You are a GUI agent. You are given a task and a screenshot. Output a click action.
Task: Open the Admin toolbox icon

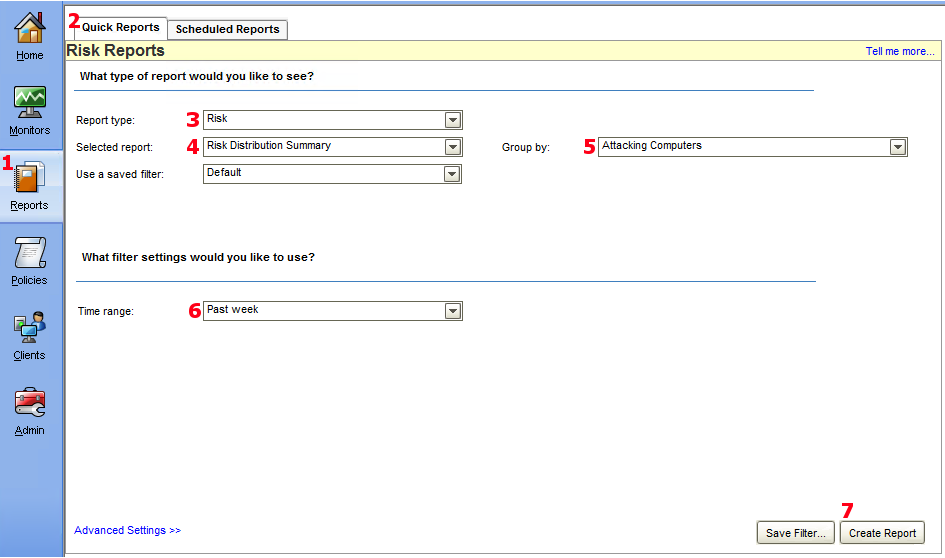(x=30, y=403)
